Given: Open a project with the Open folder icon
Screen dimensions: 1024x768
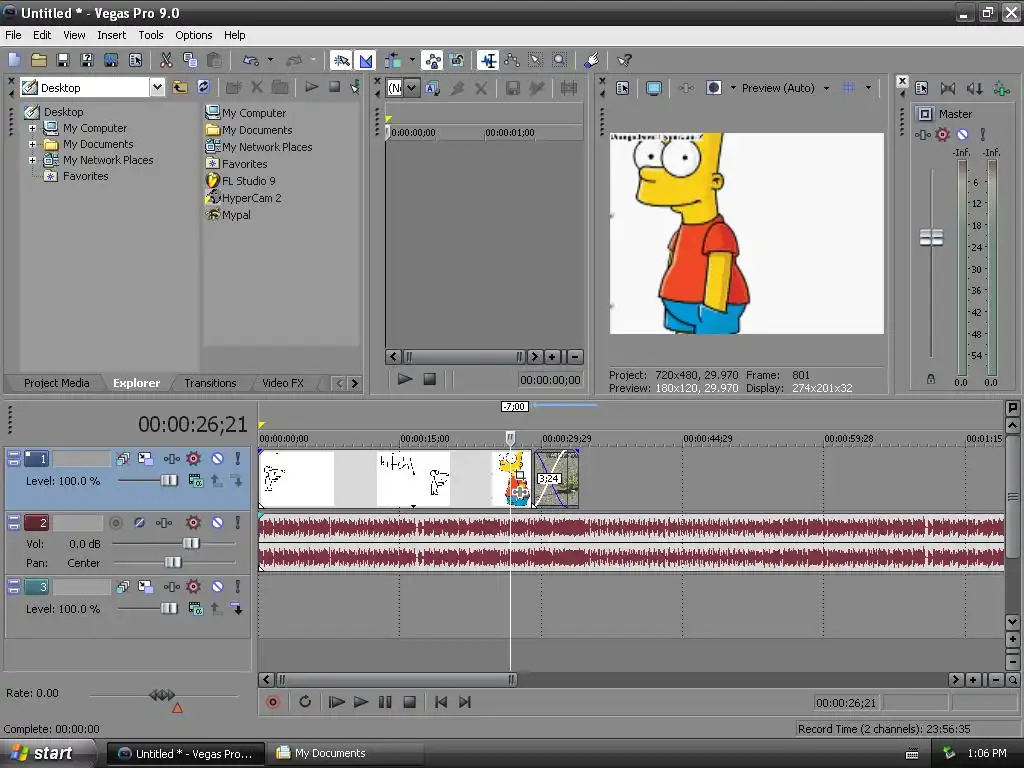Looking at the screenshot, I should tap(39, 61).
